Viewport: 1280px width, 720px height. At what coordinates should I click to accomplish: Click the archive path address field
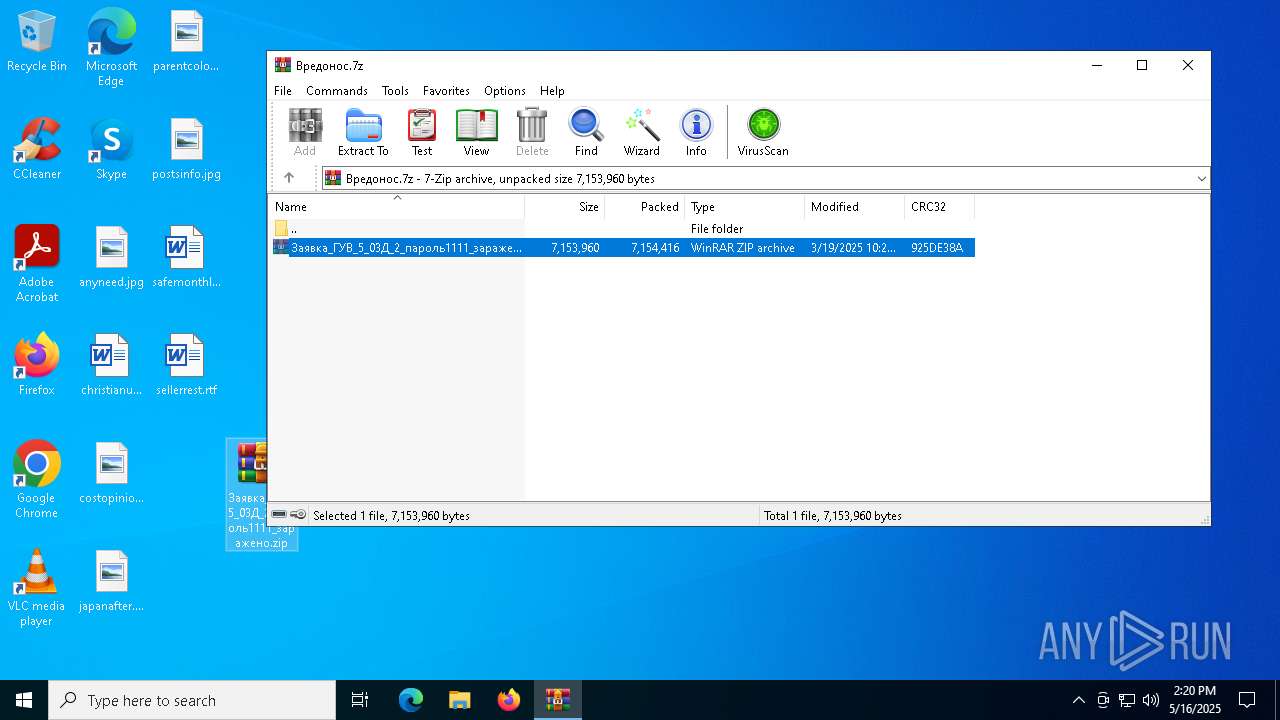point(765,178)
